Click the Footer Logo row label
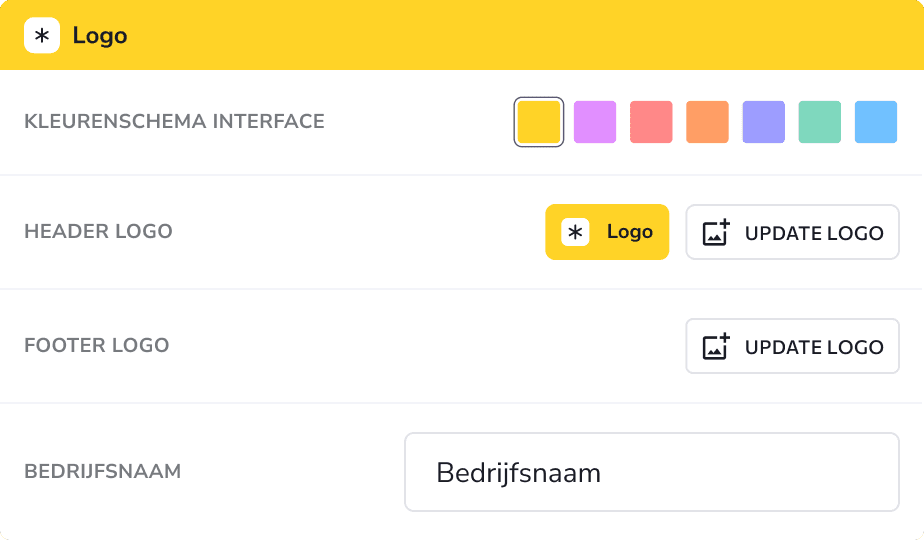The height and width of the screenshot is (540, 924). tap(97, 345)
